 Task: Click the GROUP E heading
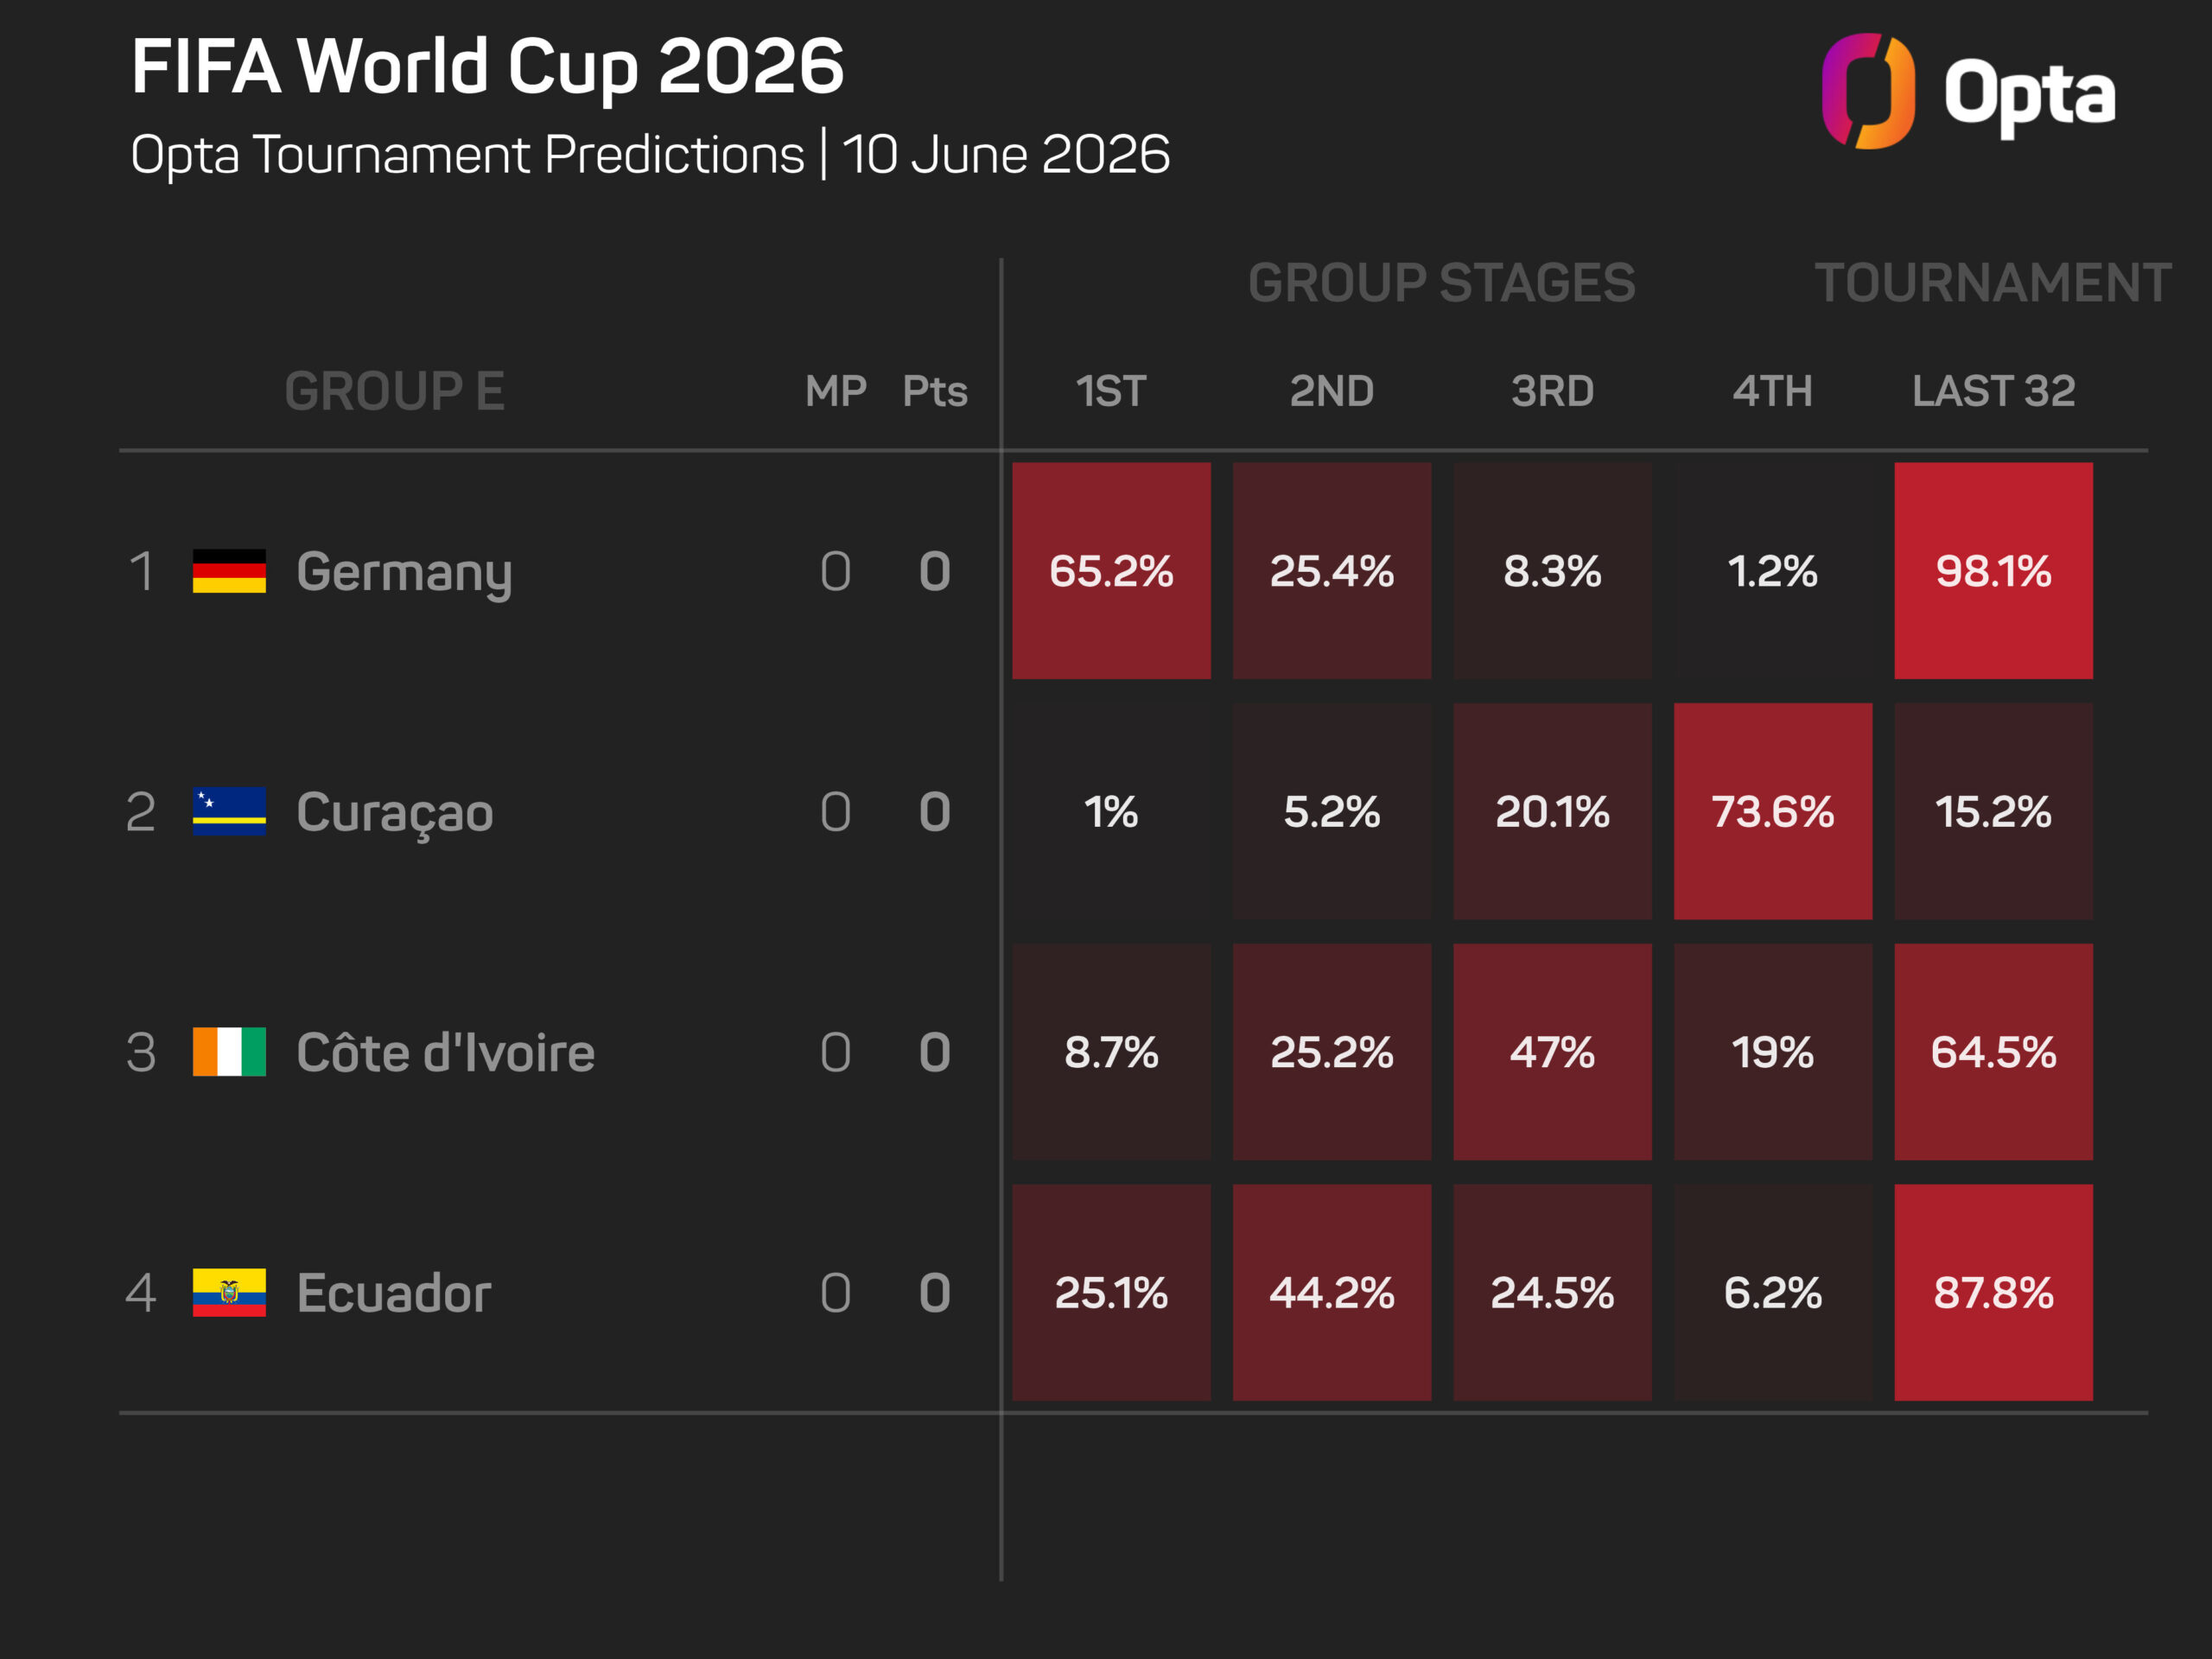coord(394,391)
